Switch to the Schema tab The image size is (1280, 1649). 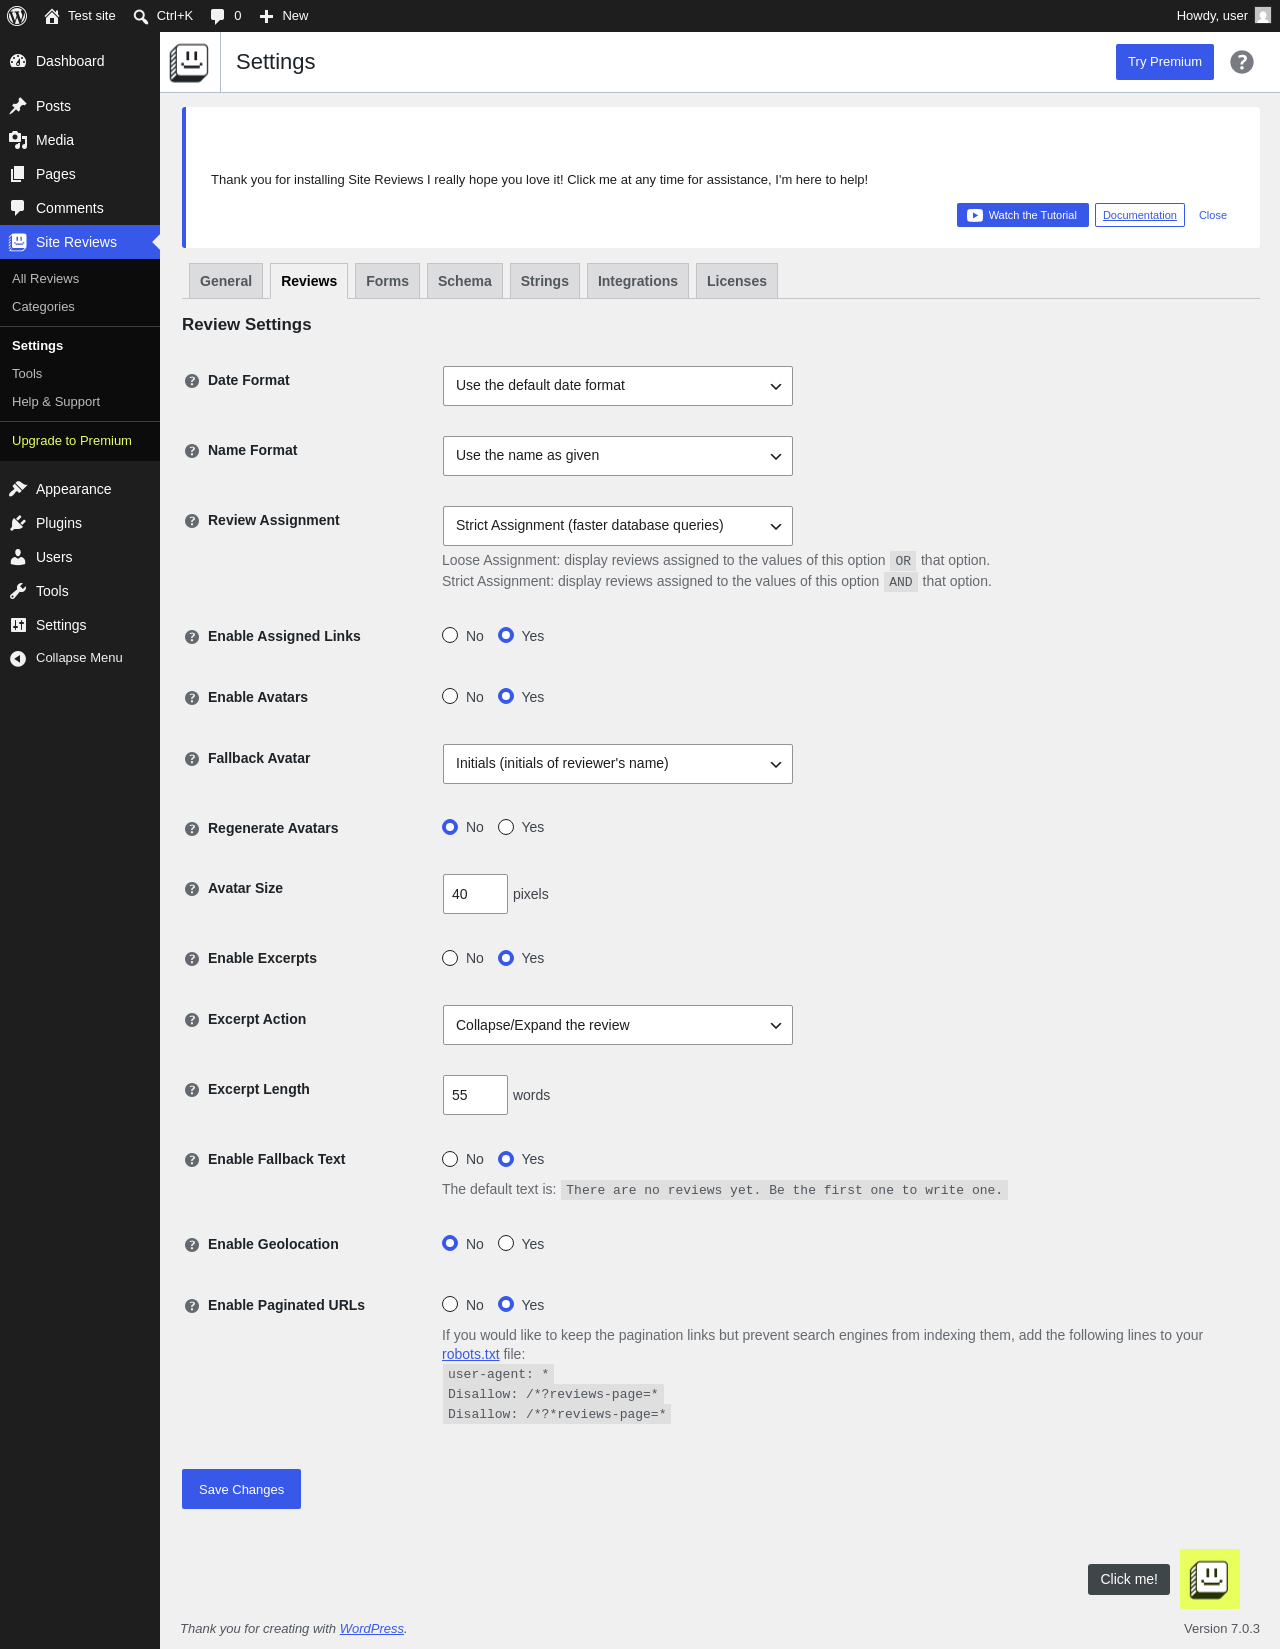[465, 281]
